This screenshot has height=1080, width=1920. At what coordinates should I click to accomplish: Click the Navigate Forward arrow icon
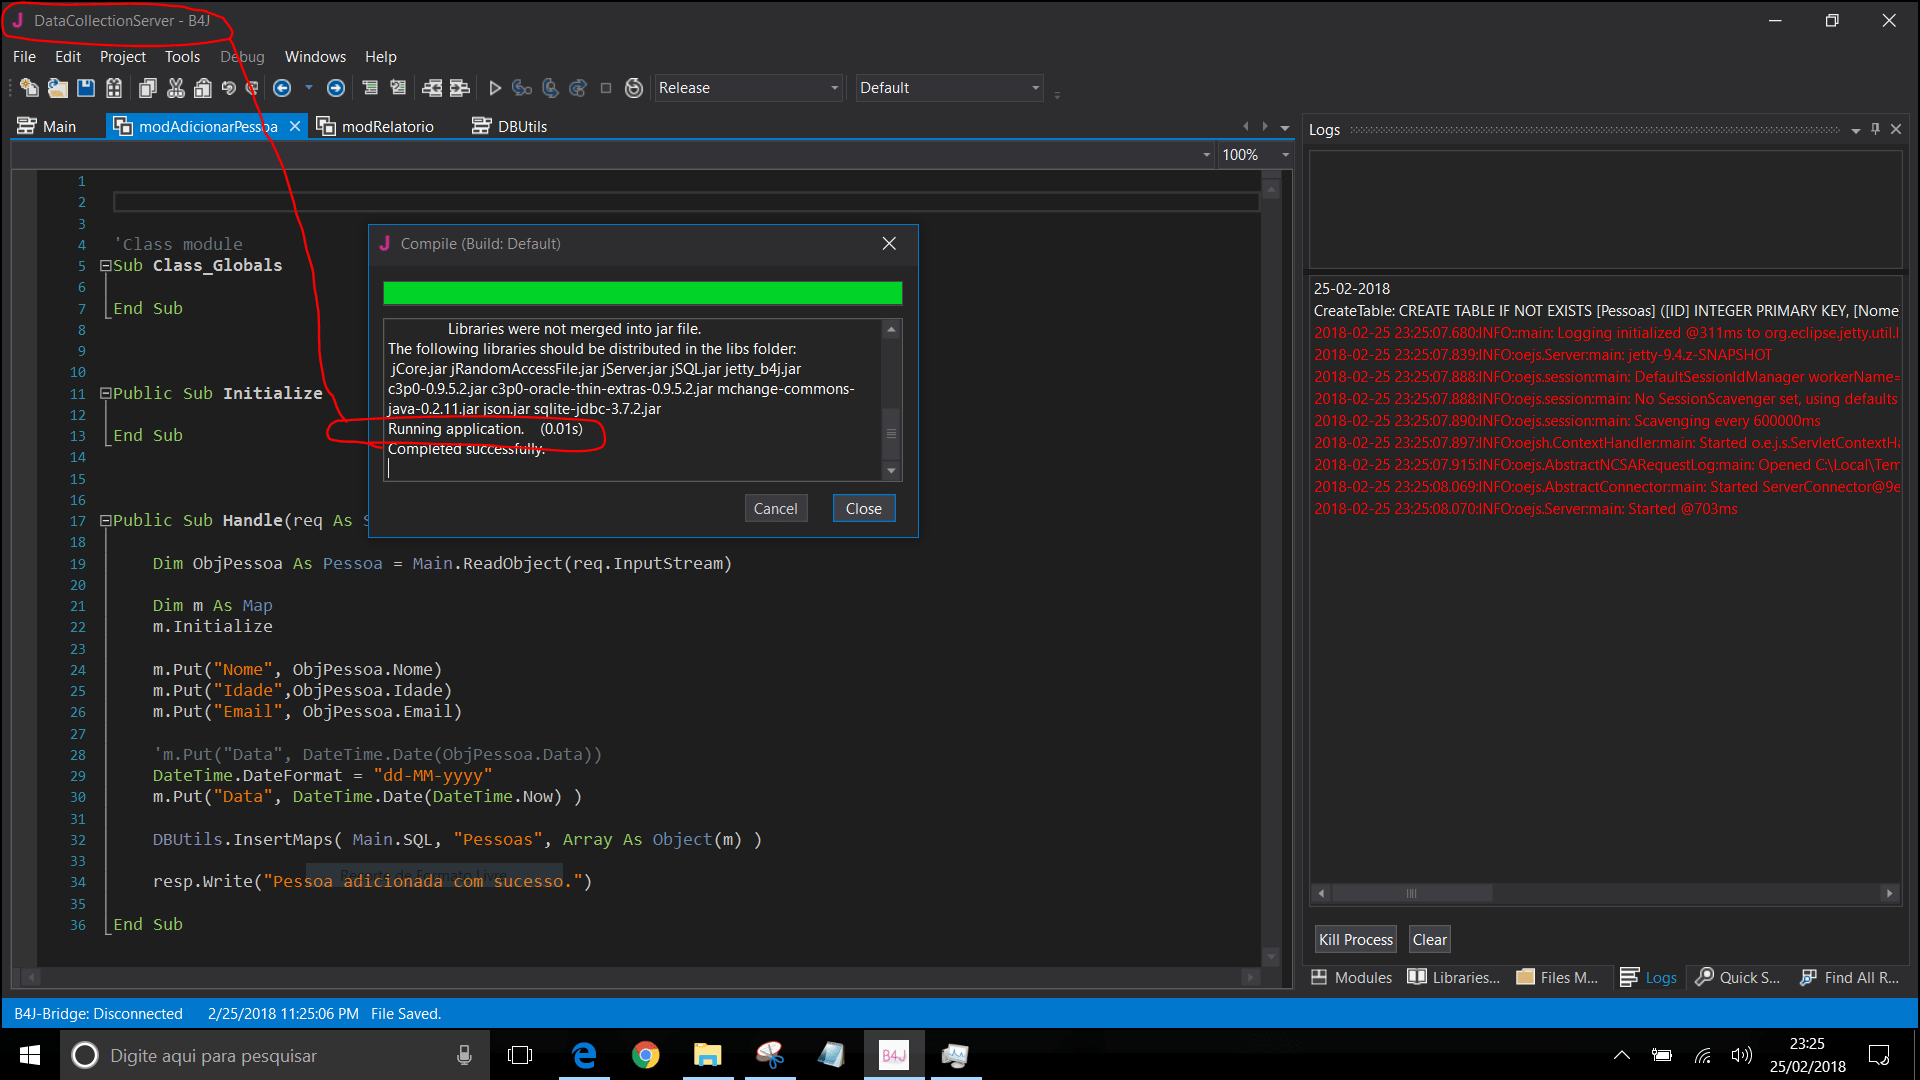tap(336, 88)
